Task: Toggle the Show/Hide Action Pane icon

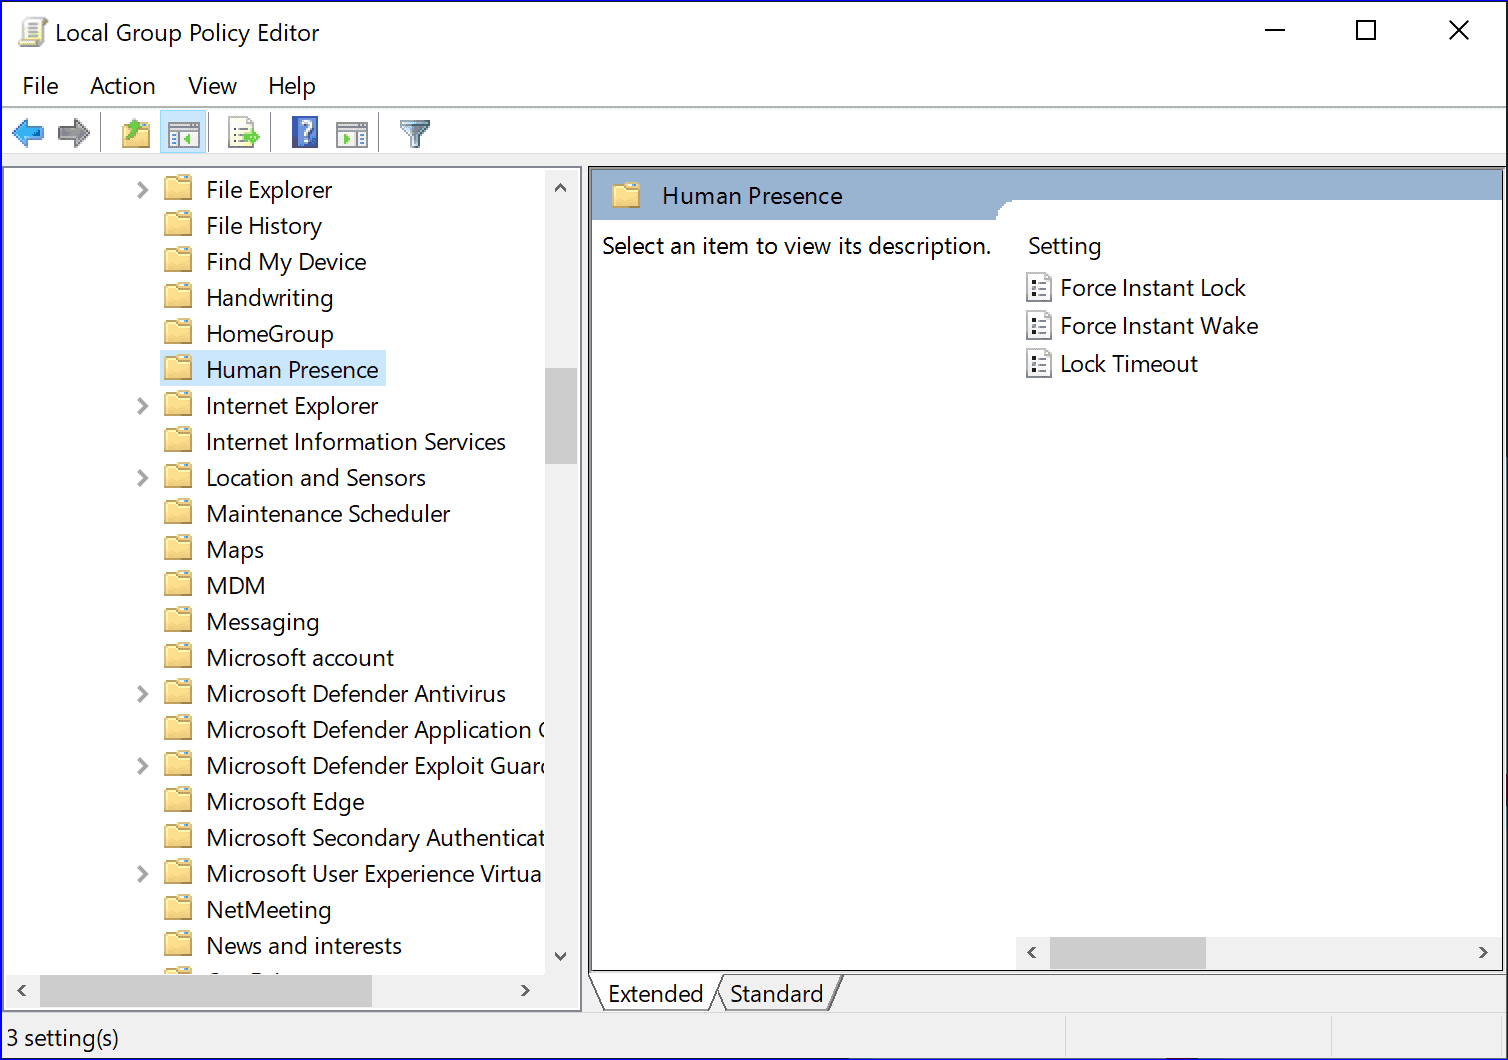Action: coord(351,133)
